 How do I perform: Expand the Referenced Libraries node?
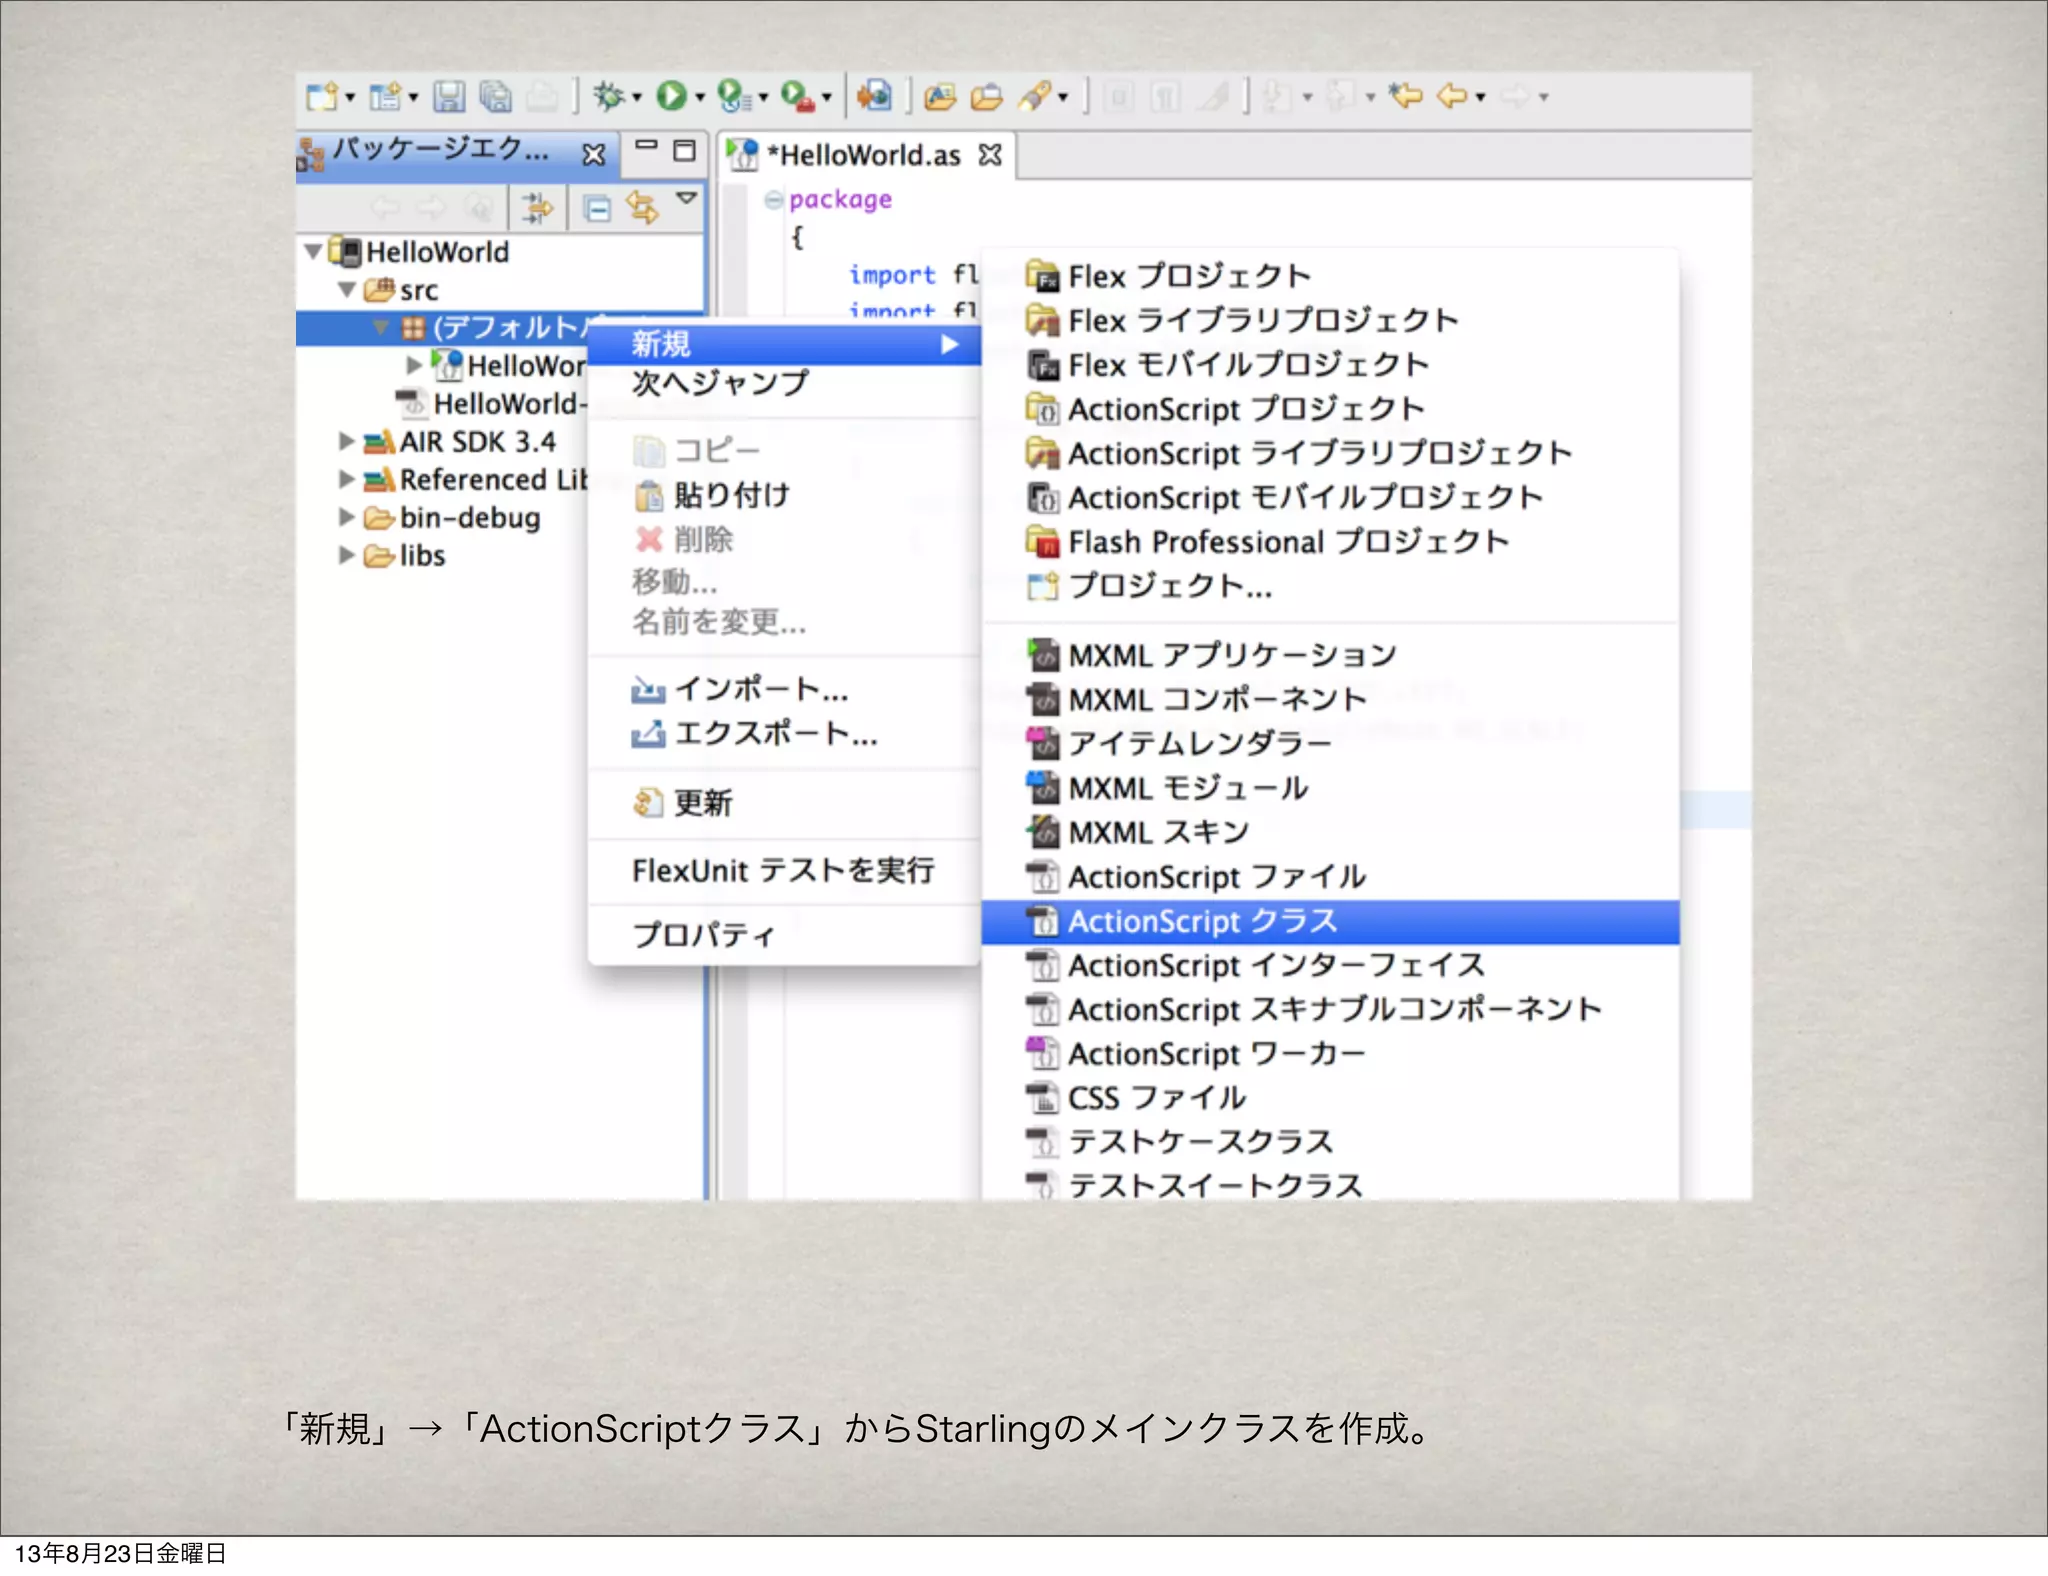click(x=346, y=479)
